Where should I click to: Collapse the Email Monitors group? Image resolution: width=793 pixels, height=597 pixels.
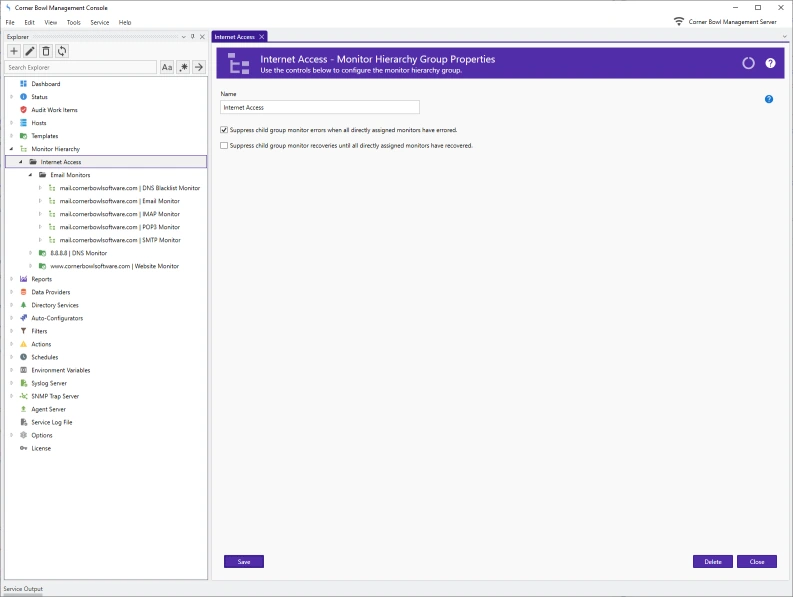coord(31,175)
